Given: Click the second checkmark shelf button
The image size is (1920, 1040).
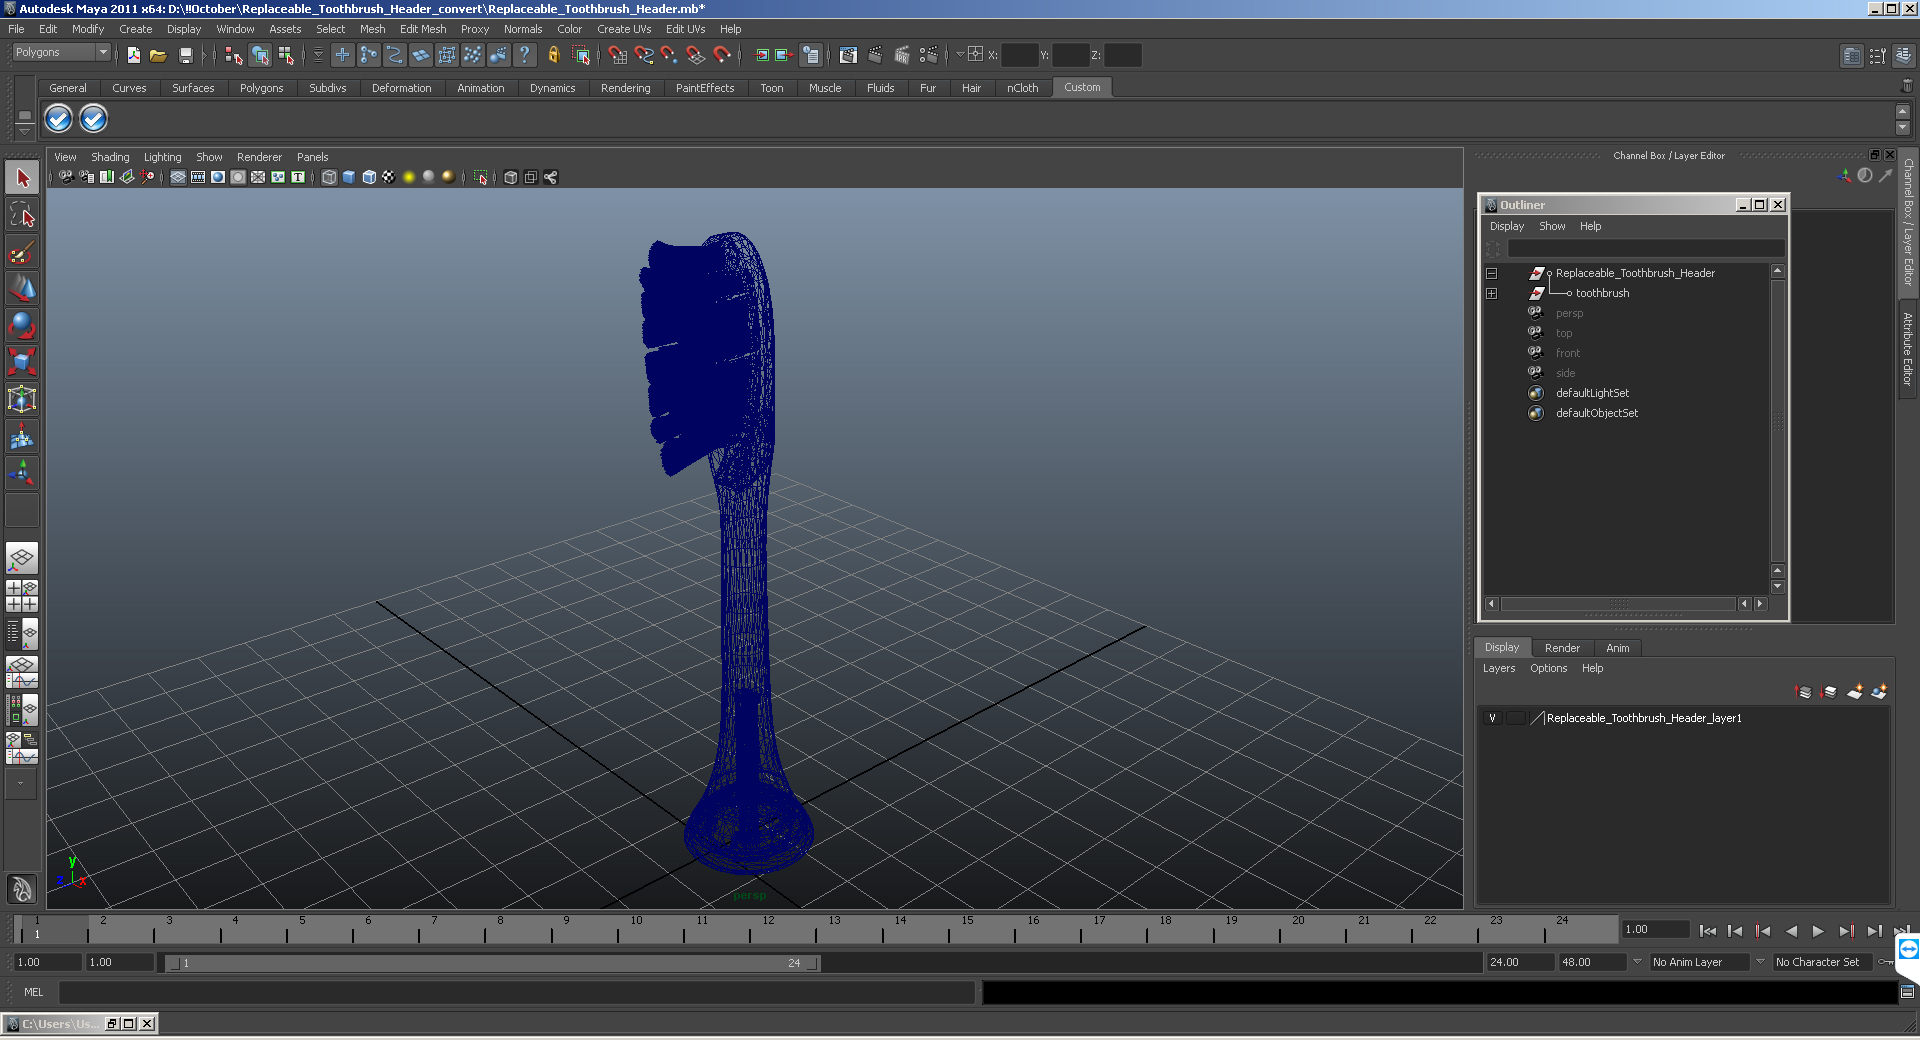Looking at the screenshot, I should tap(93, 119).
